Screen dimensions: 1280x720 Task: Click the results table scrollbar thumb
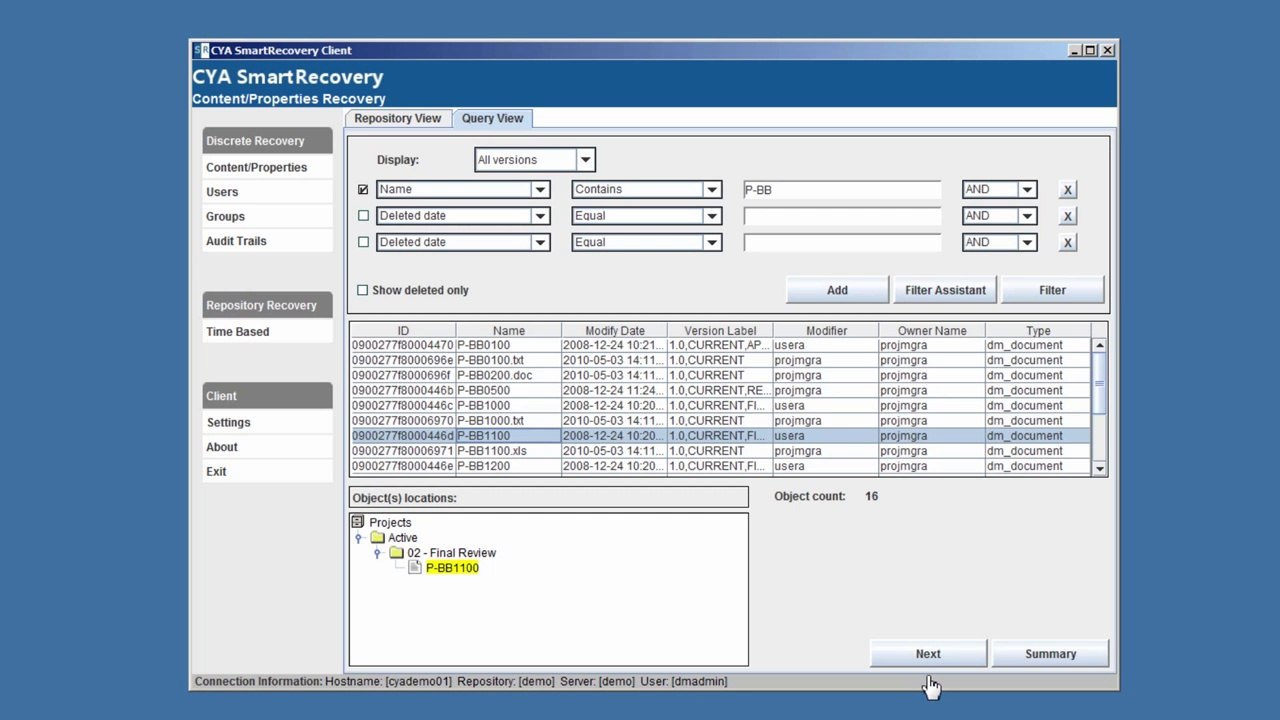pos(1099,383)
